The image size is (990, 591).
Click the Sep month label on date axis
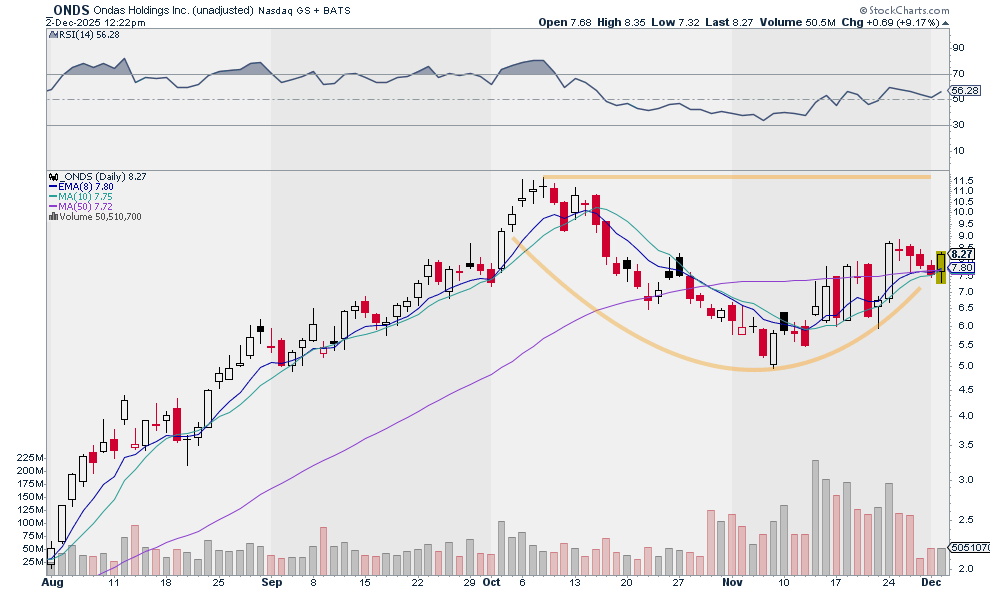pyautogui.click(x=271, y=582)
